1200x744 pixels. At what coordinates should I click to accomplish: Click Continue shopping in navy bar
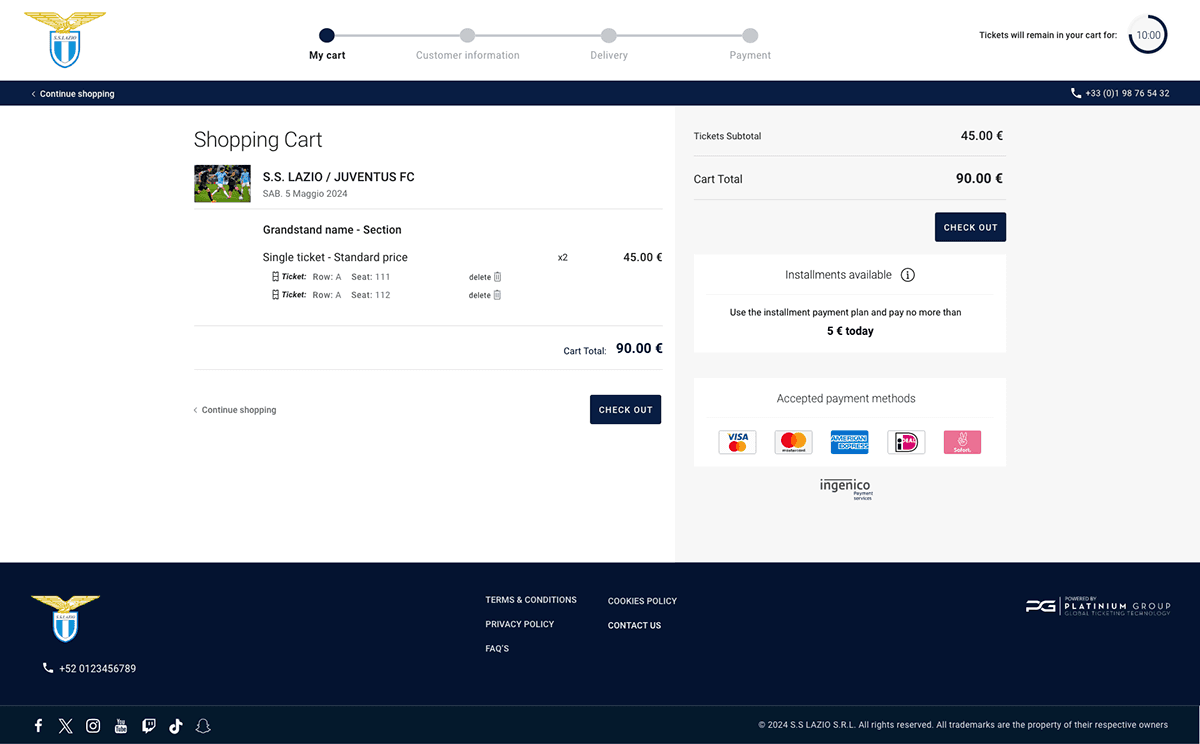click(x=73, y=94)
